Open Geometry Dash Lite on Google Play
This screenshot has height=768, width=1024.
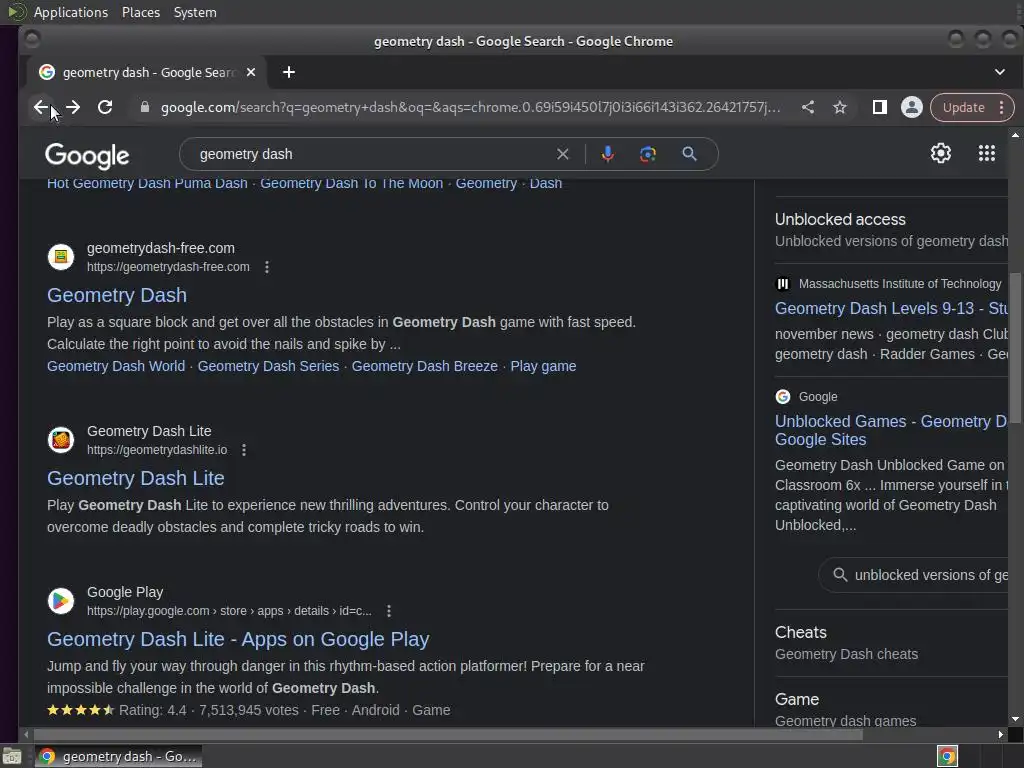coord(238,639)
